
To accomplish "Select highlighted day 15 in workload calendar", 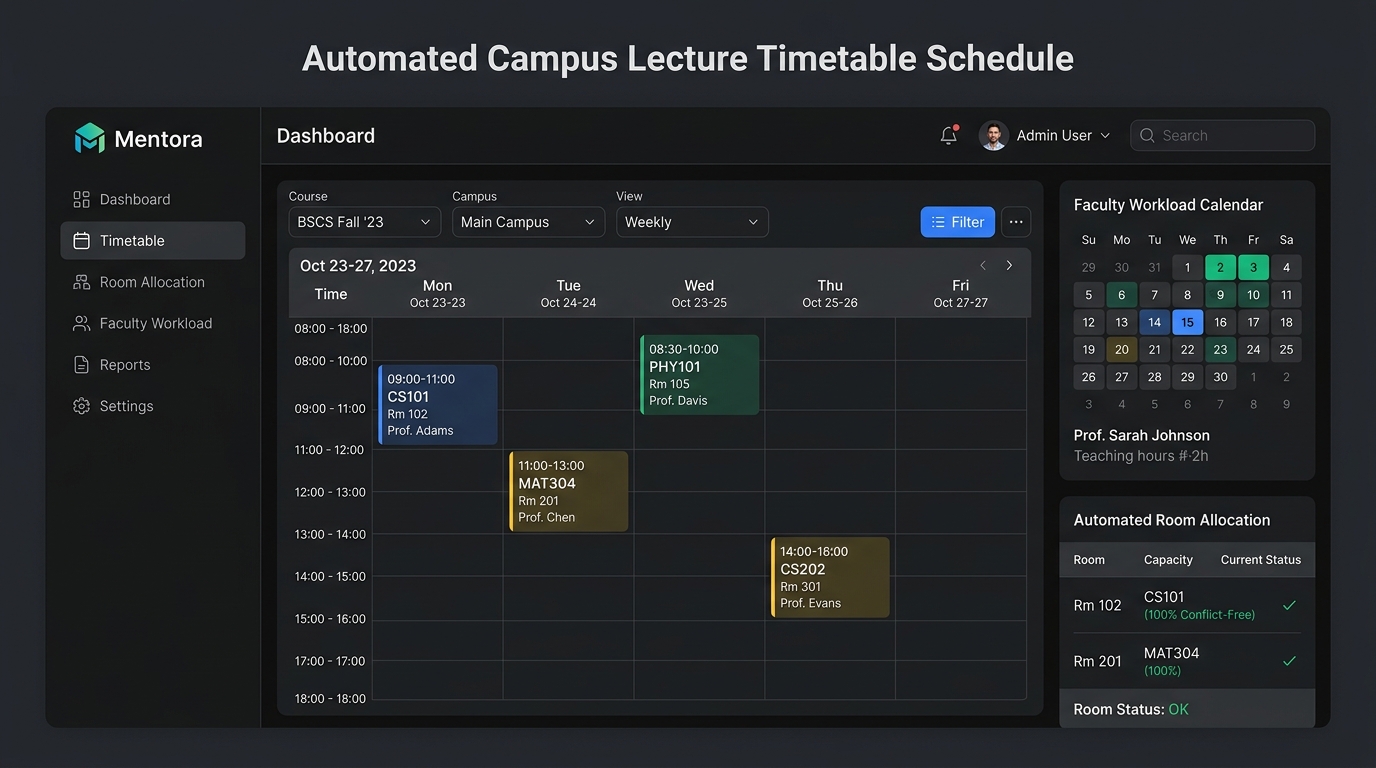I will tap(1187, 322).
